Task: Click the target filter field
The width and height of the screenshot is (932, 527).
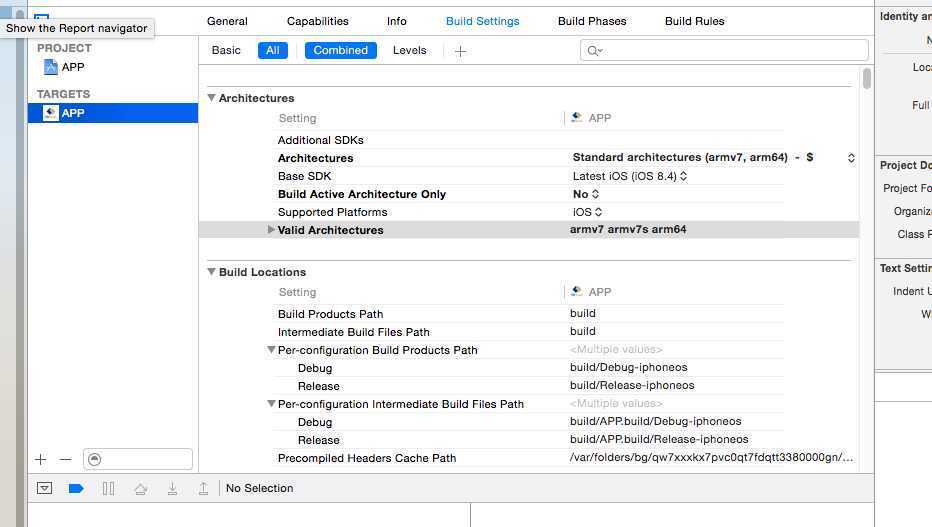Action: point(138,459)
